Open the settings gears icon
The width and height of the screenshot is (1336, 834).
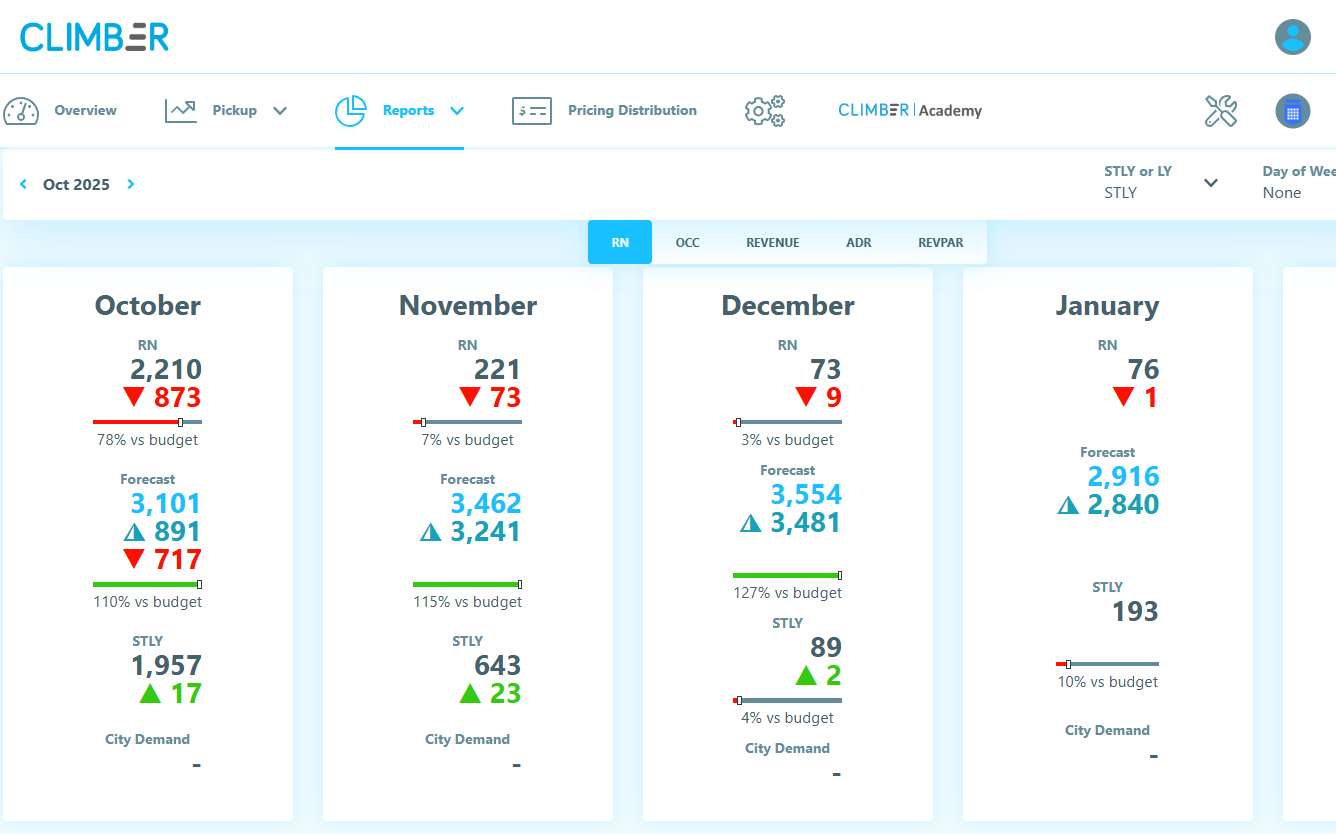pos(765,111)
